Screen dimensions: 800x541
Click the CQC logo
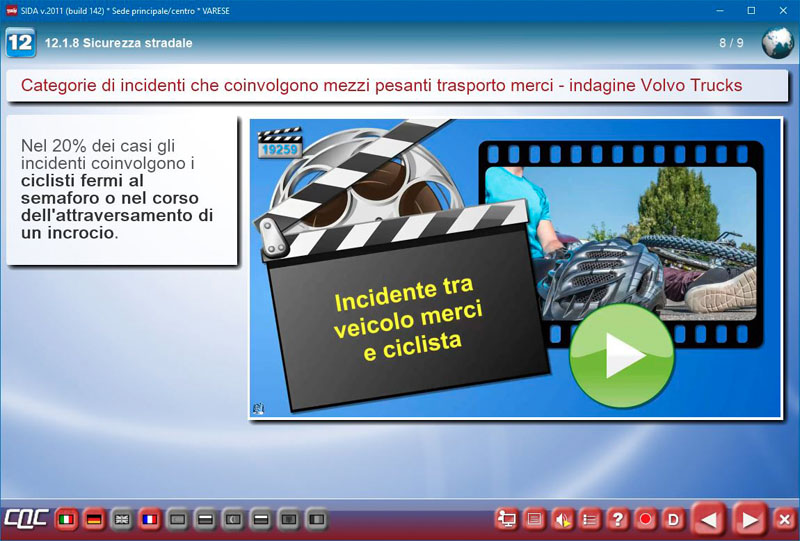click(24, 520)
